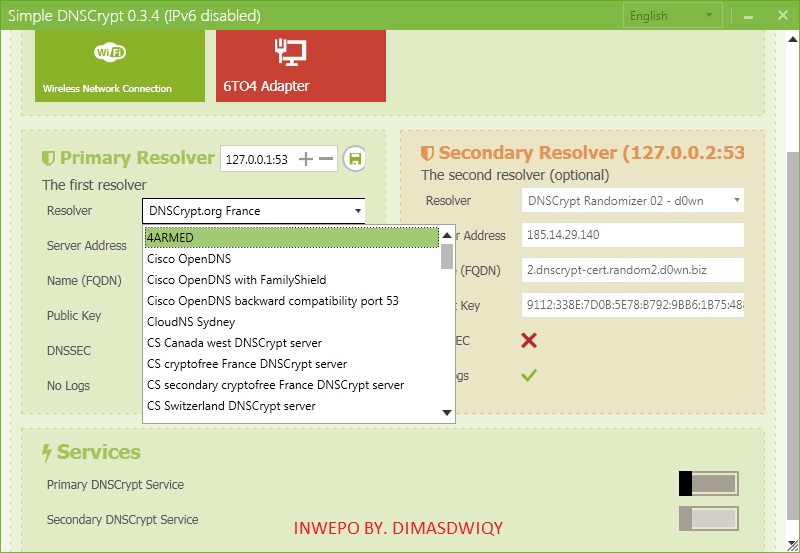Select the 6TO4 Adapter network tile
Screen dimensions: 800x553
(x=301, y=66)
